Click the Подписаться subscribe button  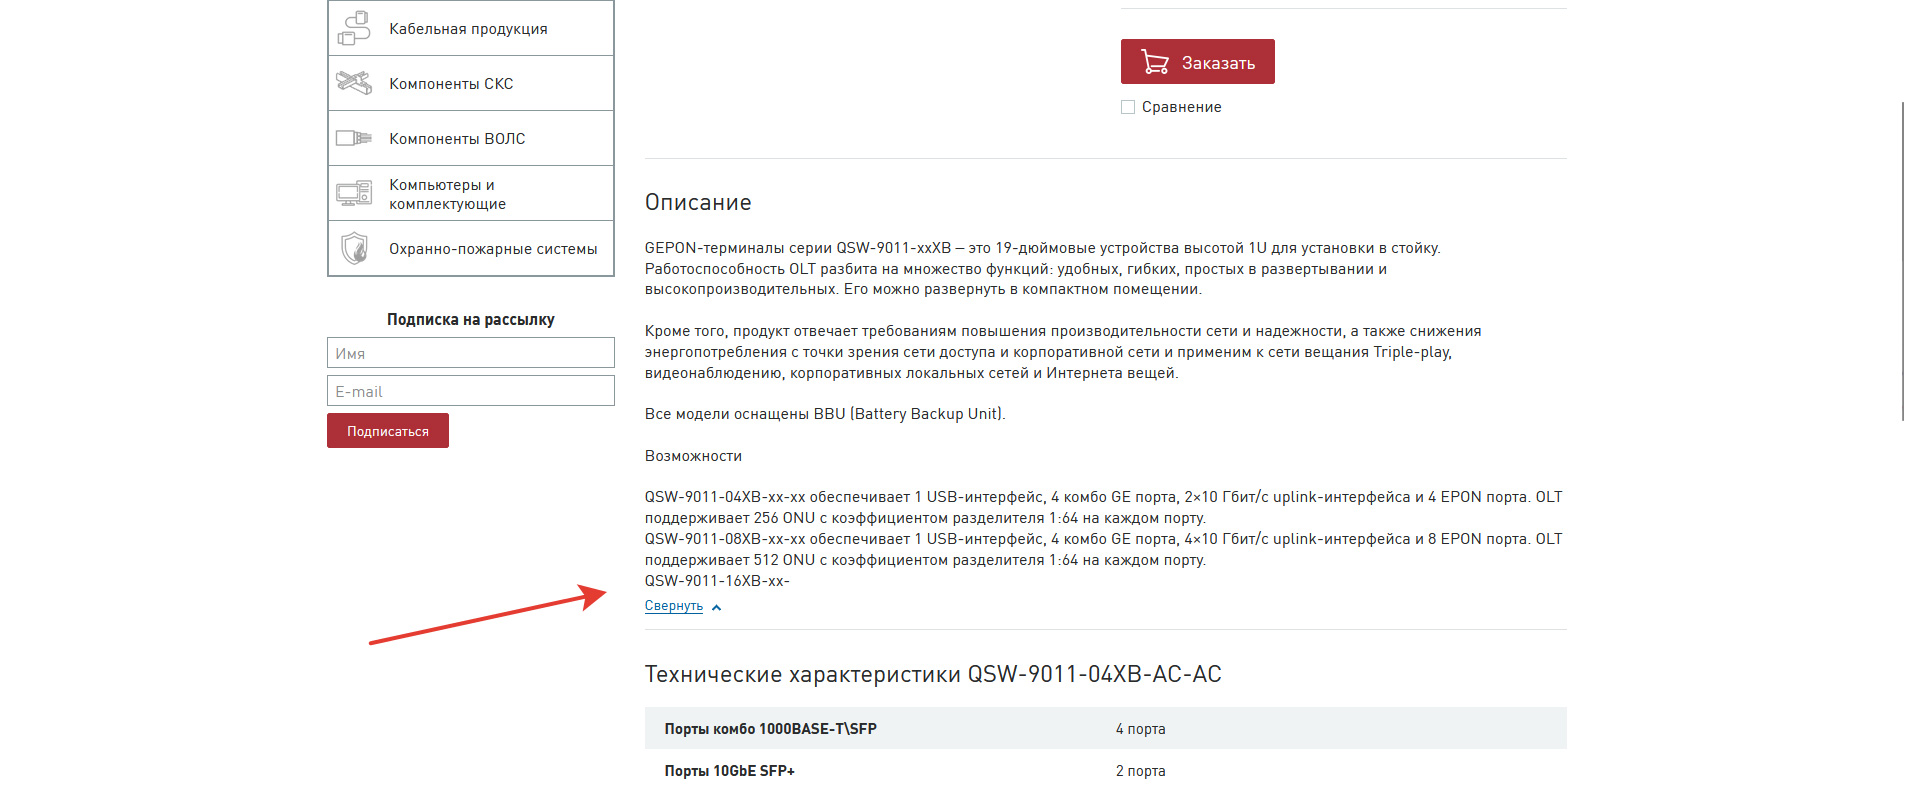(388, 431)
